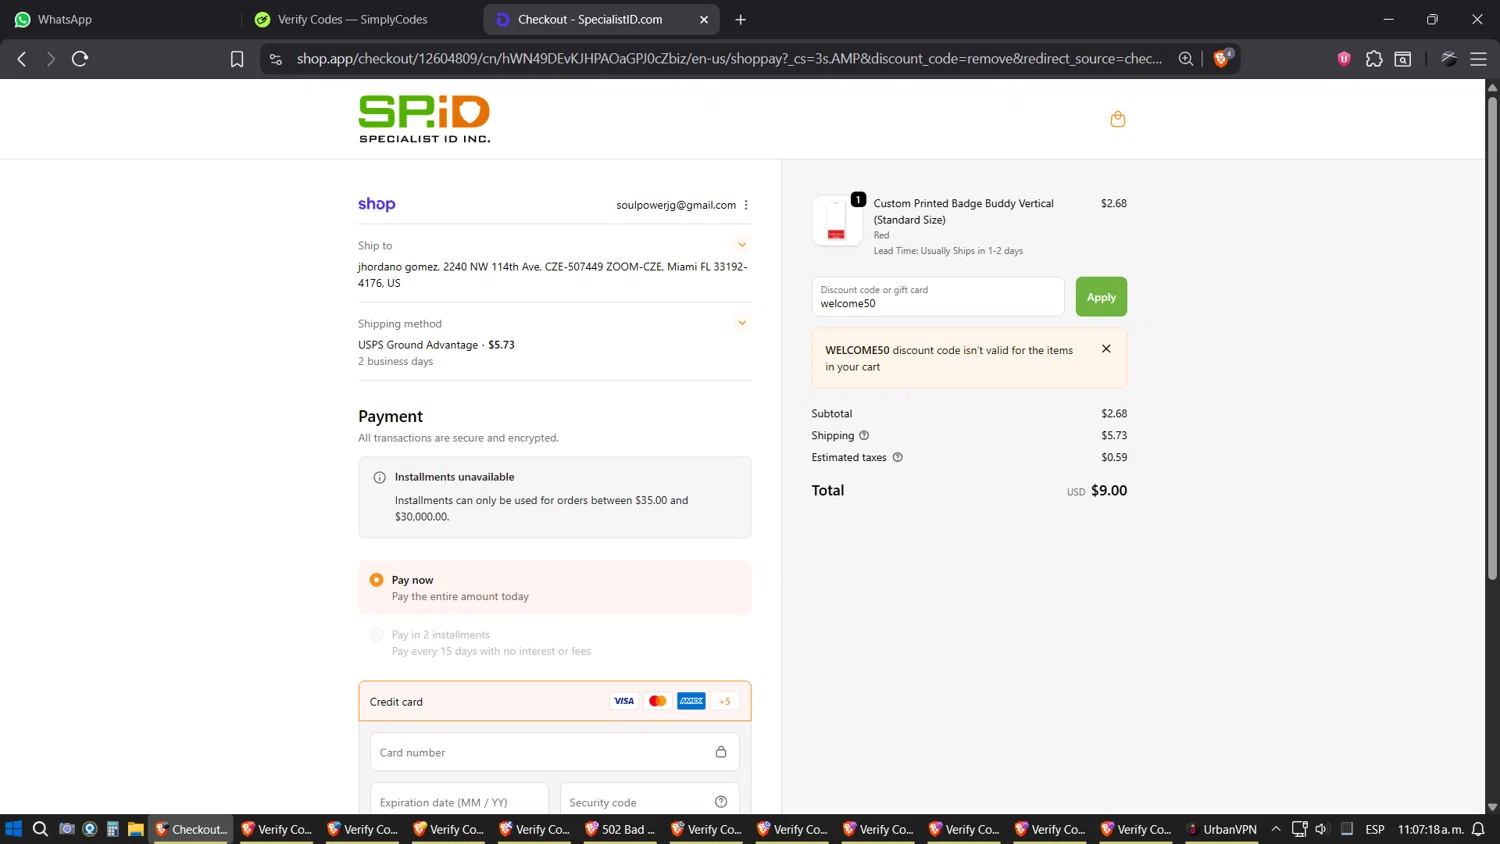The width and height of the screenshot is (1500, 844).
Task: Click the American Express logo
Action: coord(691,701)
